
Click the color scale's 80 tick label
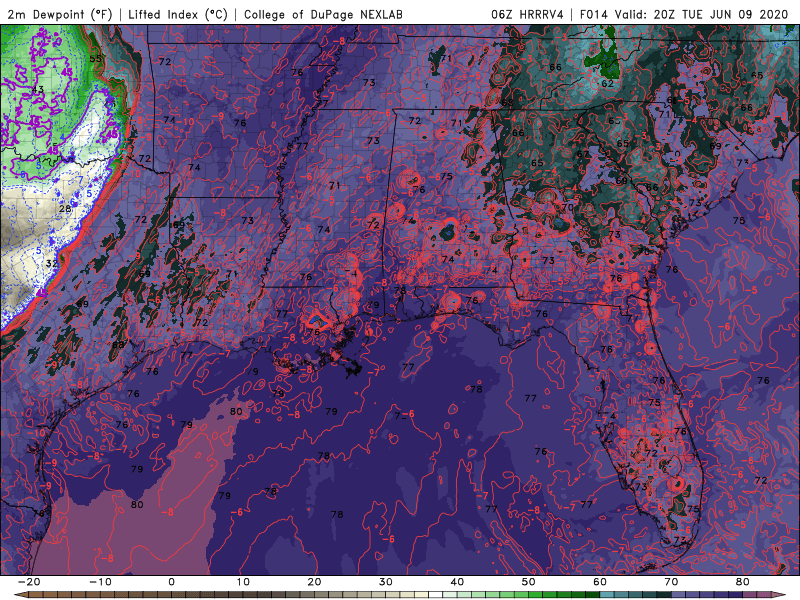[743, 582]
